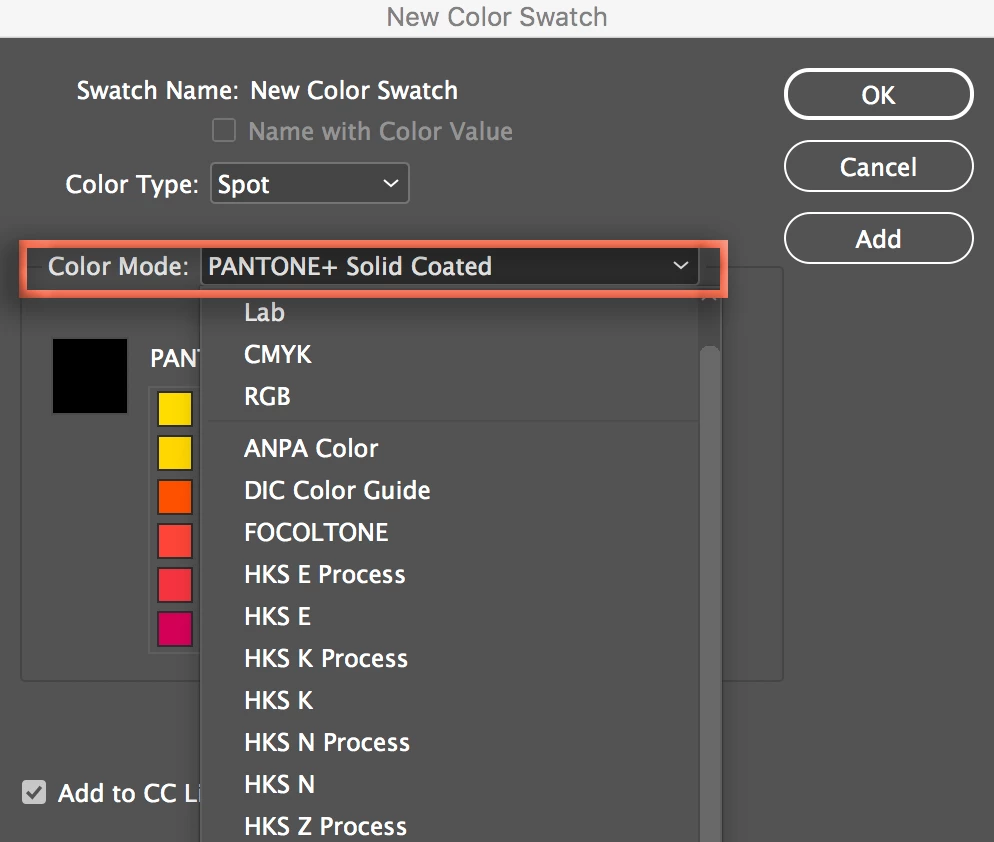Collapse the Color Mode dropdown
The height and width of the screenshot is (842, 994).
pyautogui.click(x=449, y=266)
